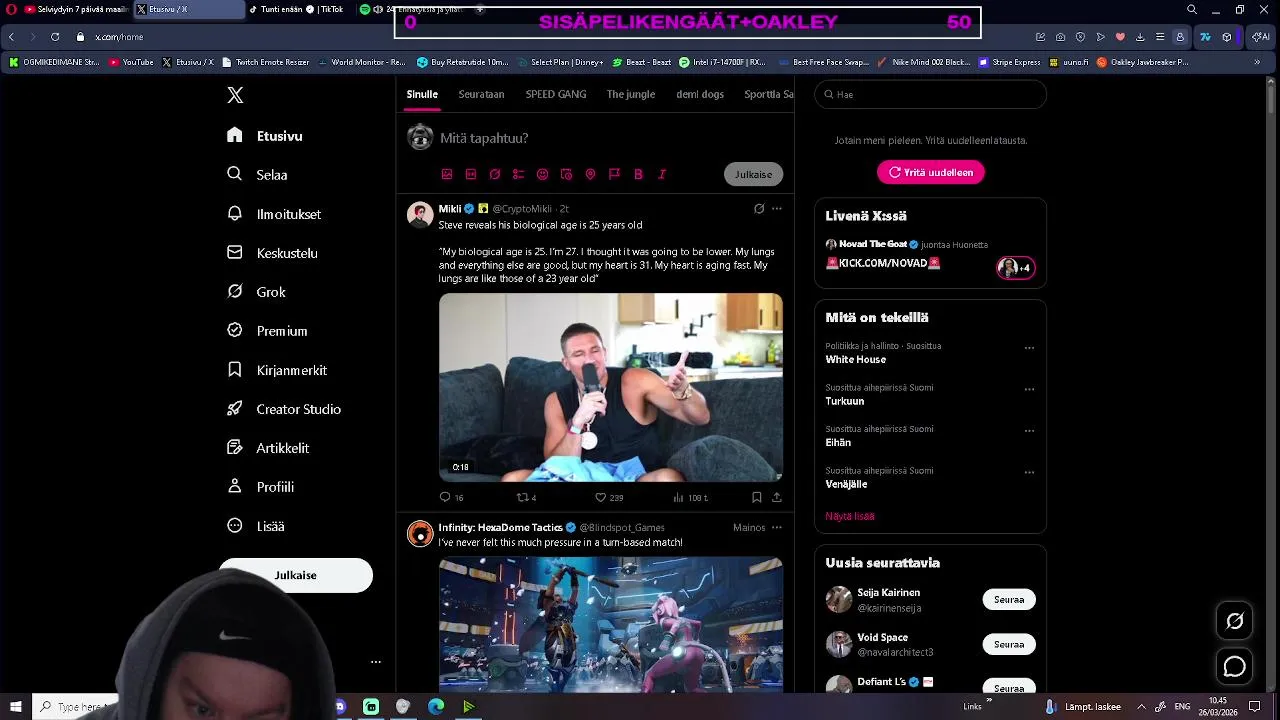Add an image to the post
The width and height of the screenshot is (1280, 720).
tap(447, 174)
